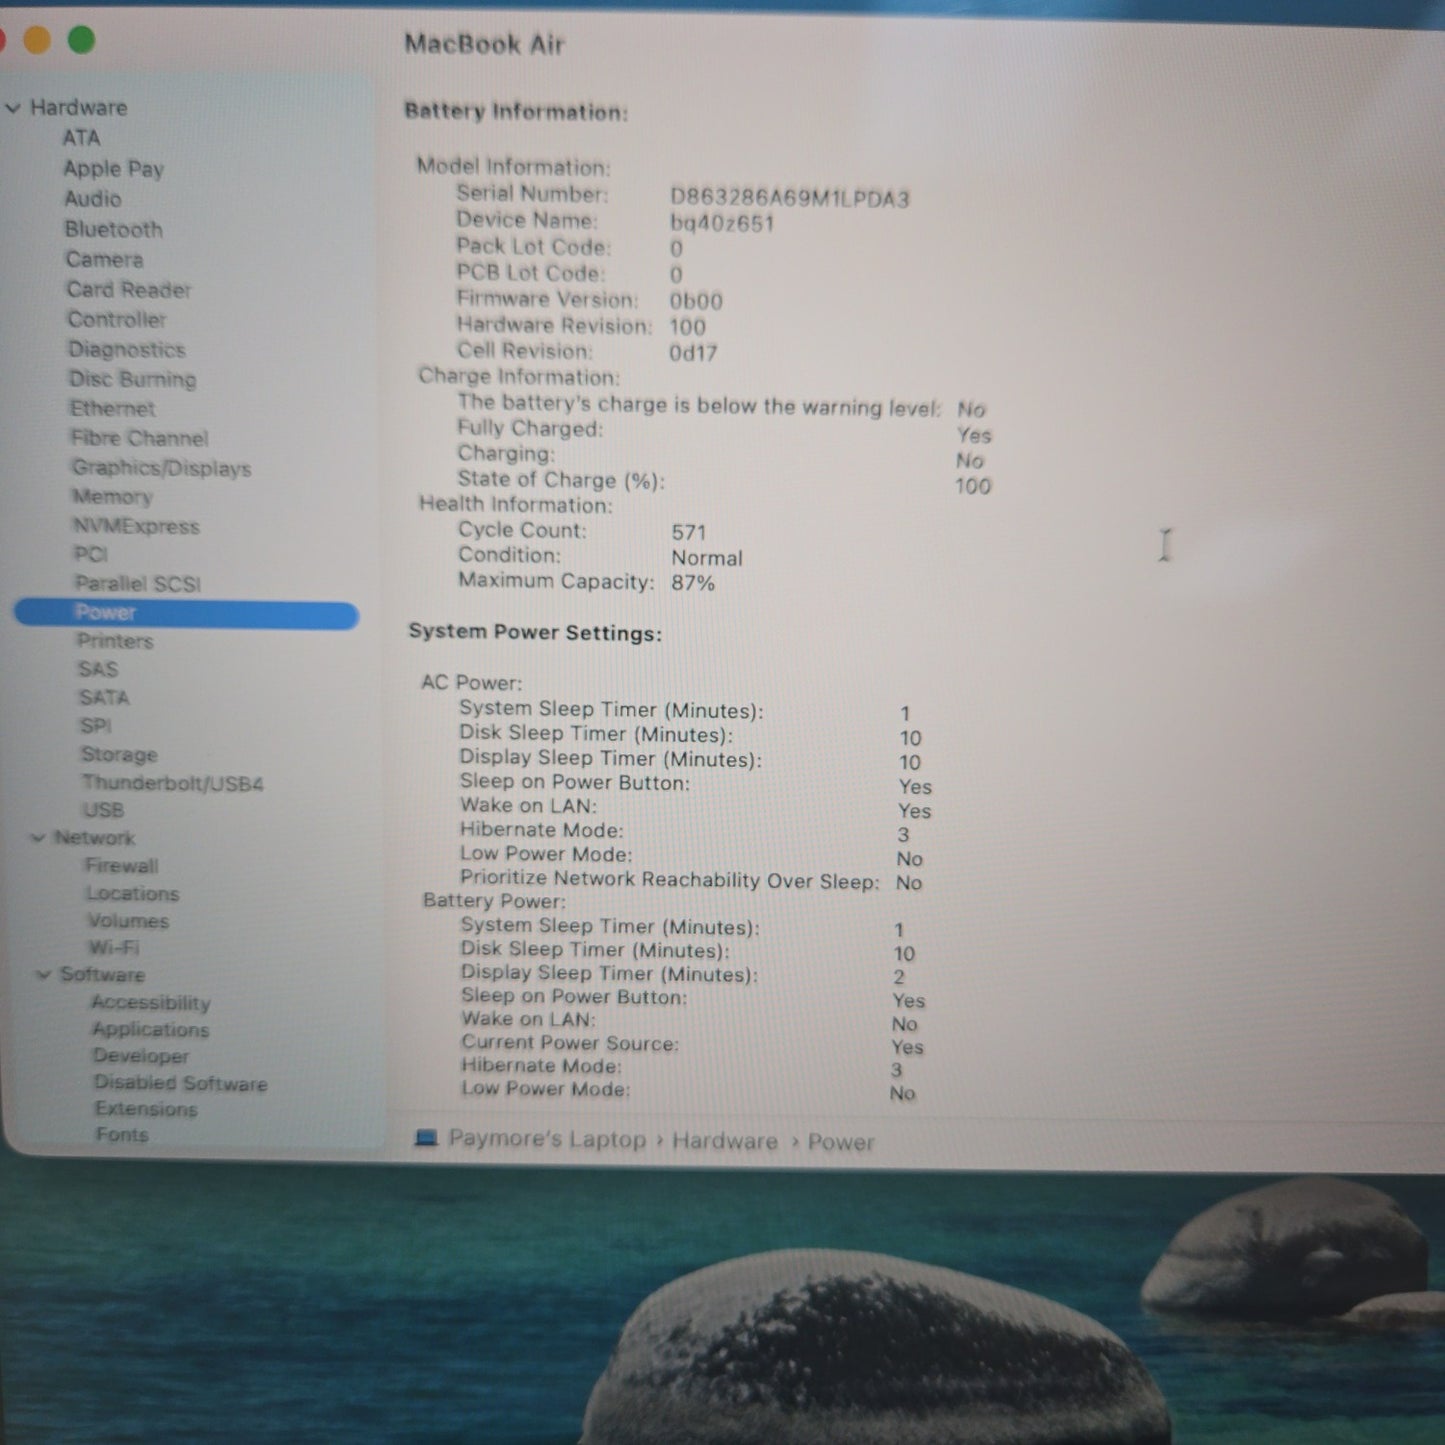Click the yellow minimize window button
The image size is (1445, 1445).
point(37,40)
